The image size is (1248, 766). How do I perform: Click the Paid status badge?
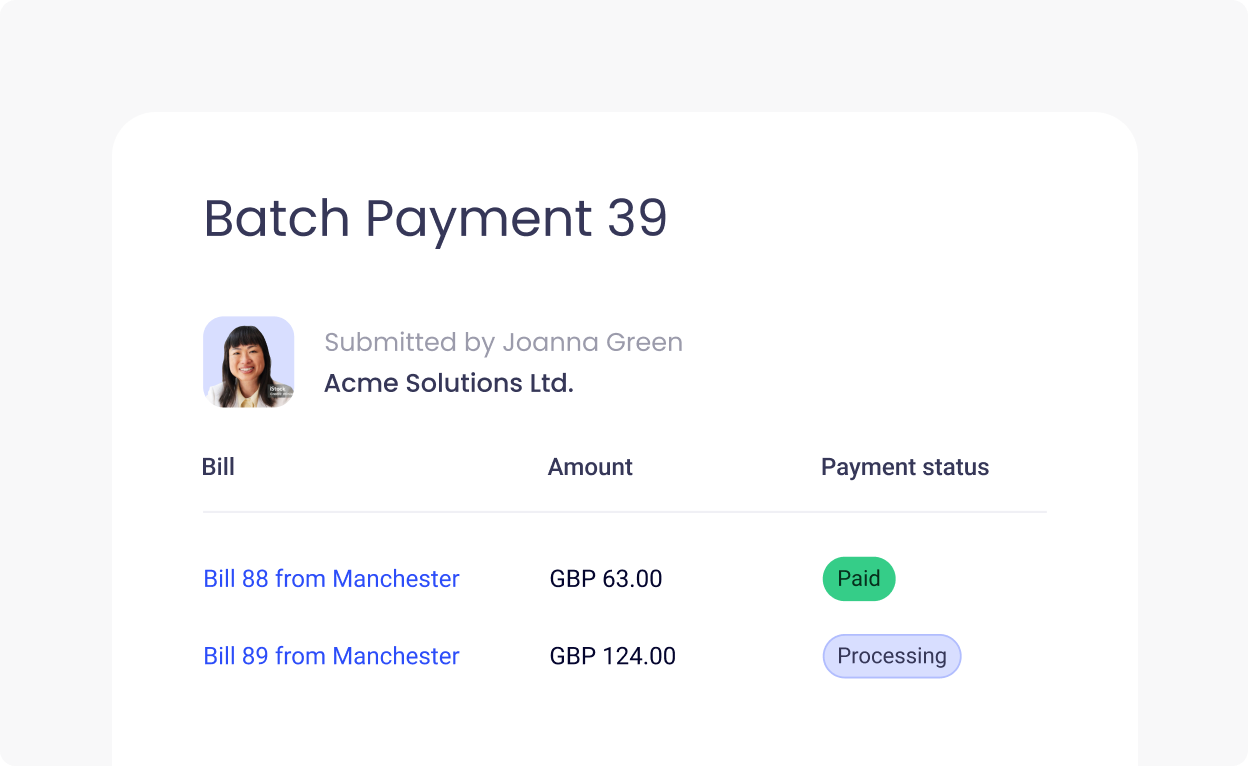858,579
